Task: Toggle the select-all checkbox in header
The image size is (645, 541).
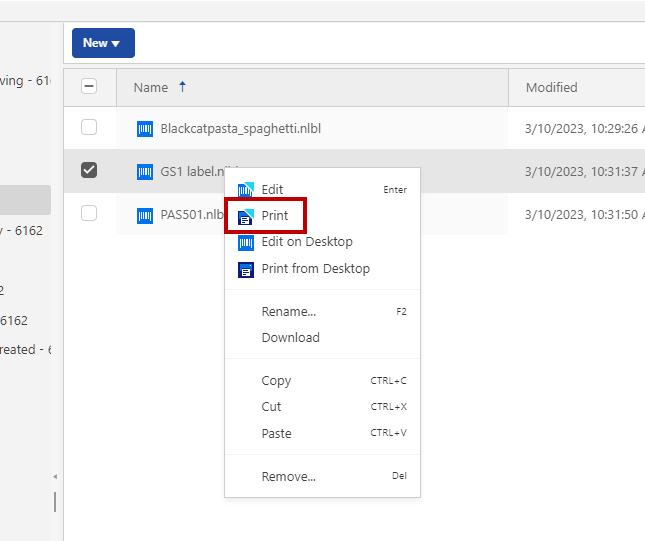Action: pos(89,87)
